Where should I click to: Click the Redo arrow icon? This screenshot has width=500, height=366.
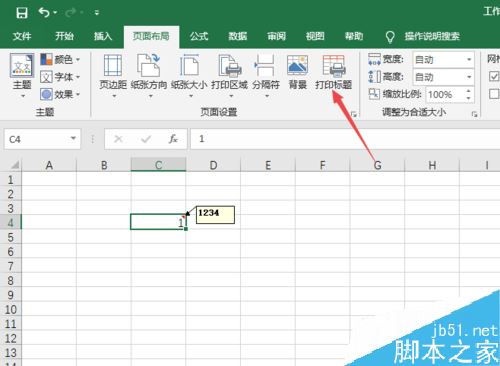[71, 13]
